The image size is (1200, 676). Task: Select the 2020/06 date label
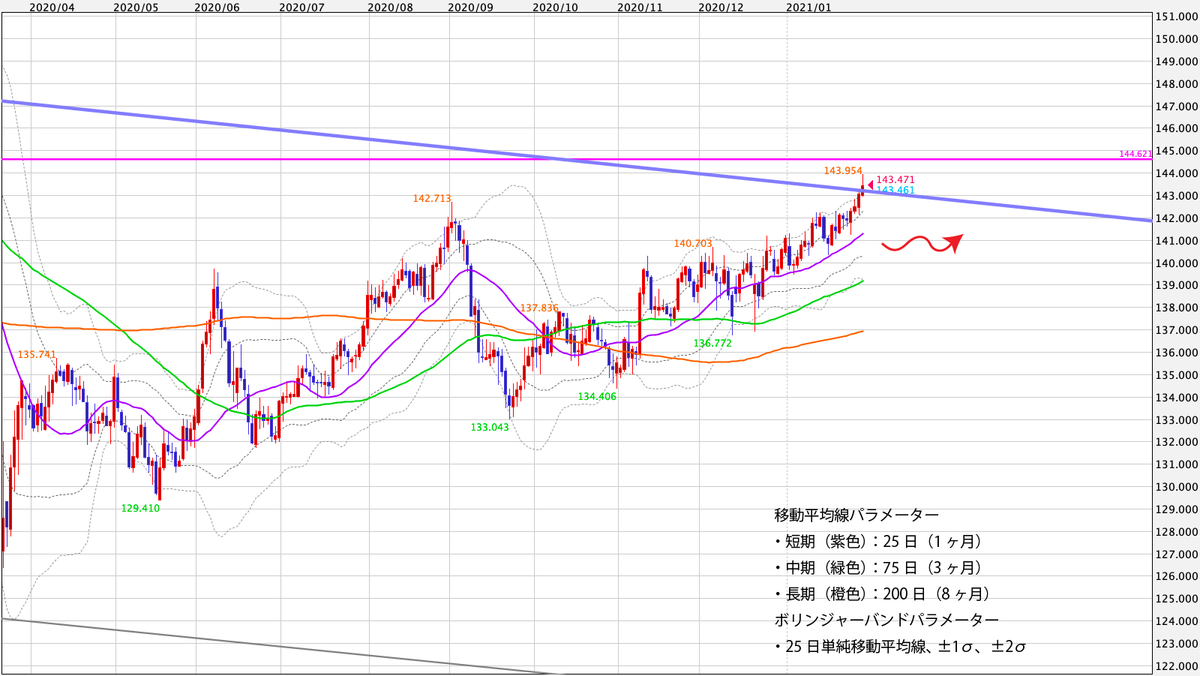click(x=219, y=7)
